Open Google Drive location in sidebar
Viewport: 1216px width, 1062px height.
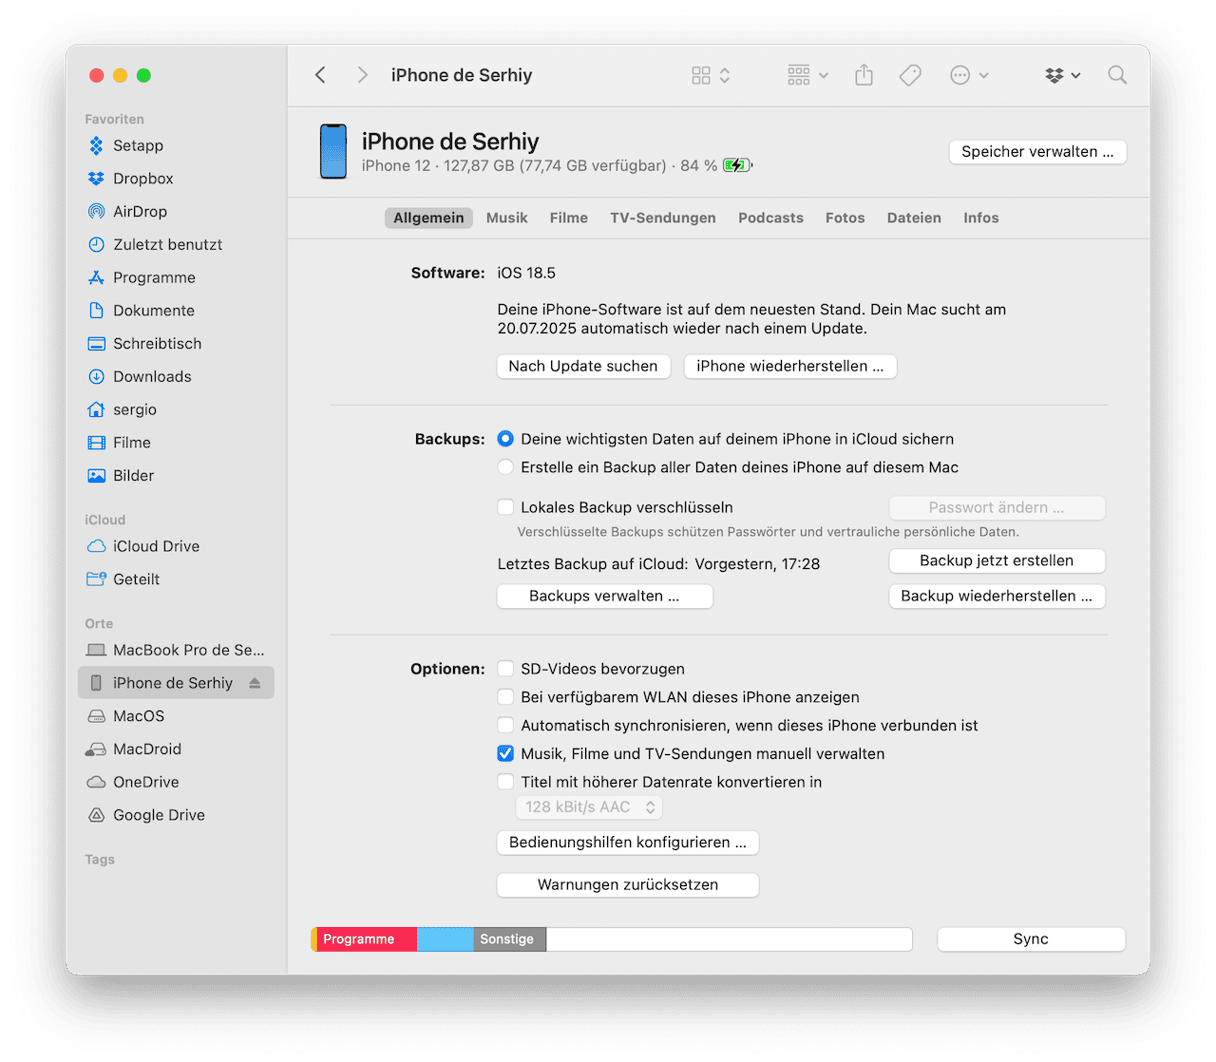click(158, 815)
